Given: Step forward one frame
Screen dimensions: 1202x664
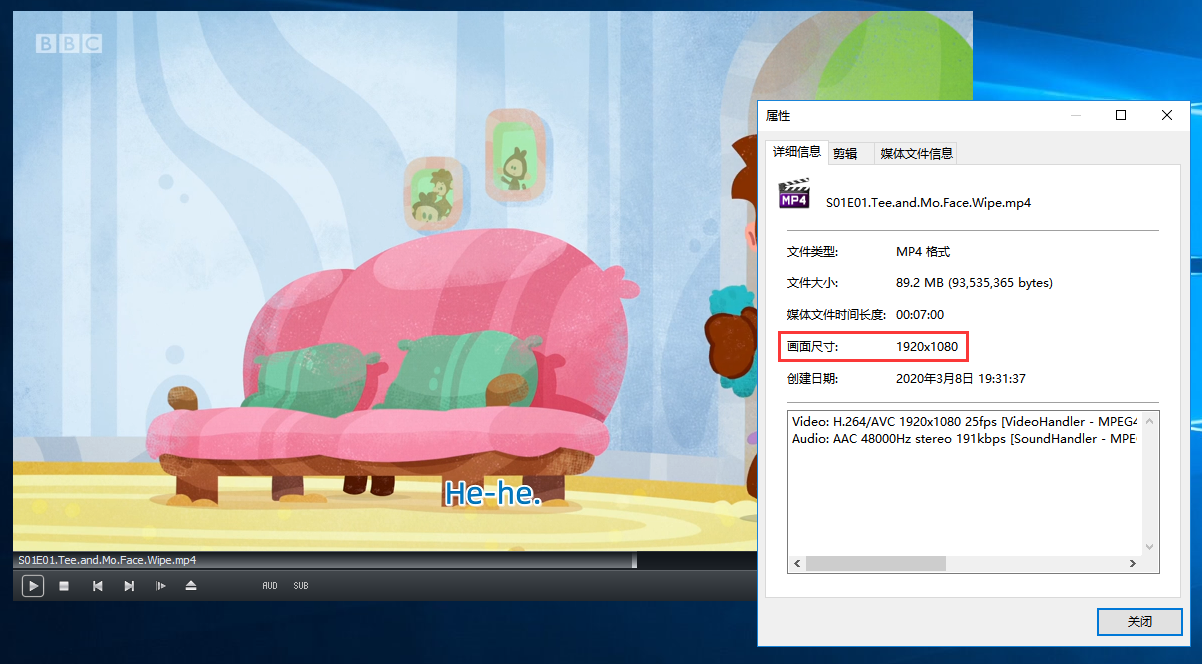Looking at the screenshot, I should (x=160, y=586).
